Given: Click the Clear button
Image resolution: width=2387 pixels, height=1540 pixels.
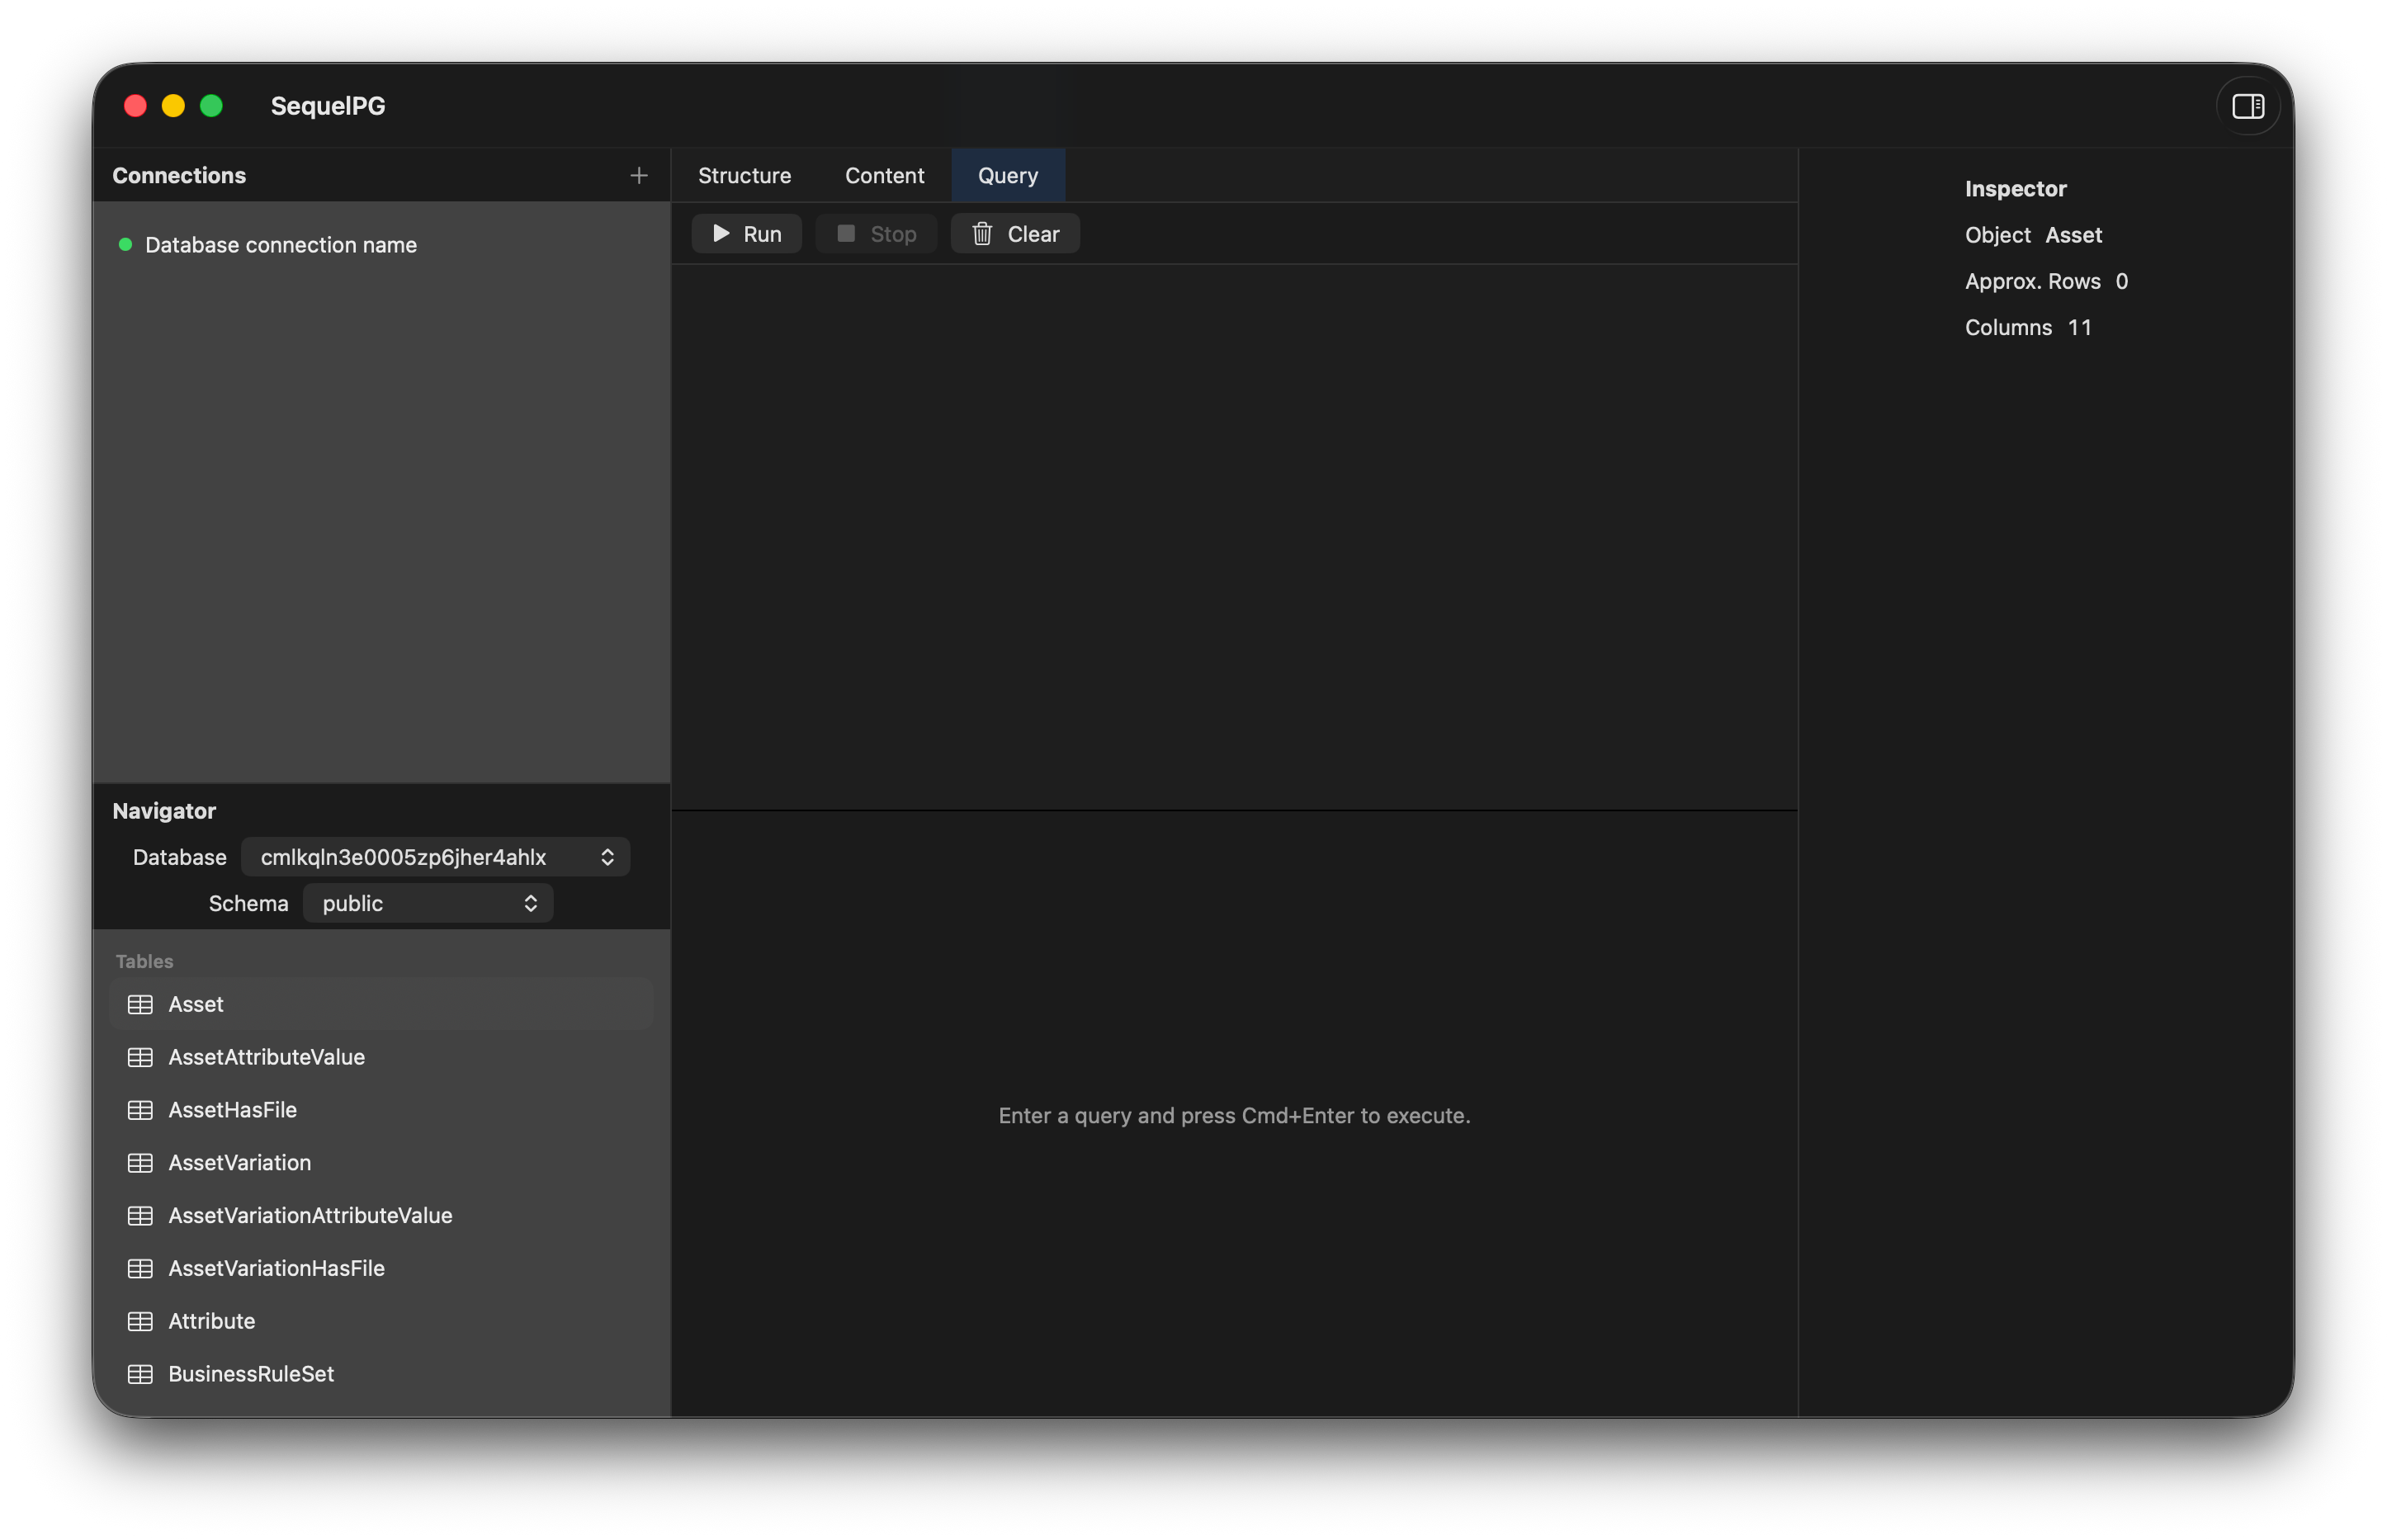Looking at the screenshot, I should pyautogui.click(x=1014, y=233).
